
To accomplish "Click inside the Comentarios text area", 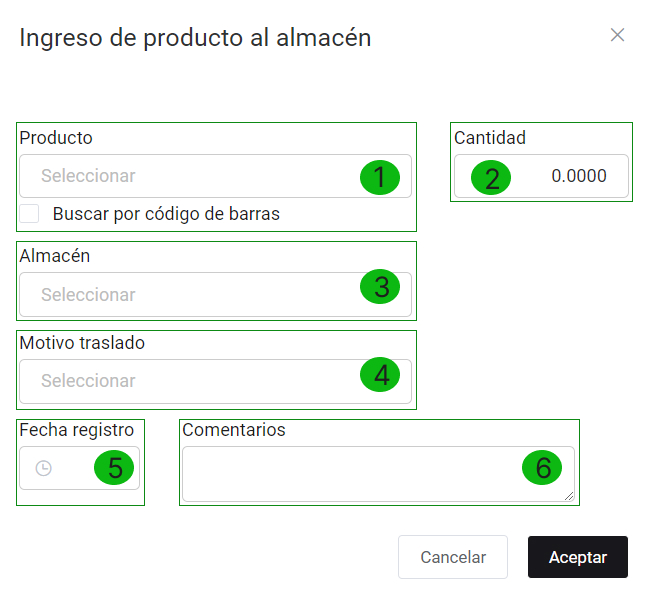I will (x=350, y=473).
